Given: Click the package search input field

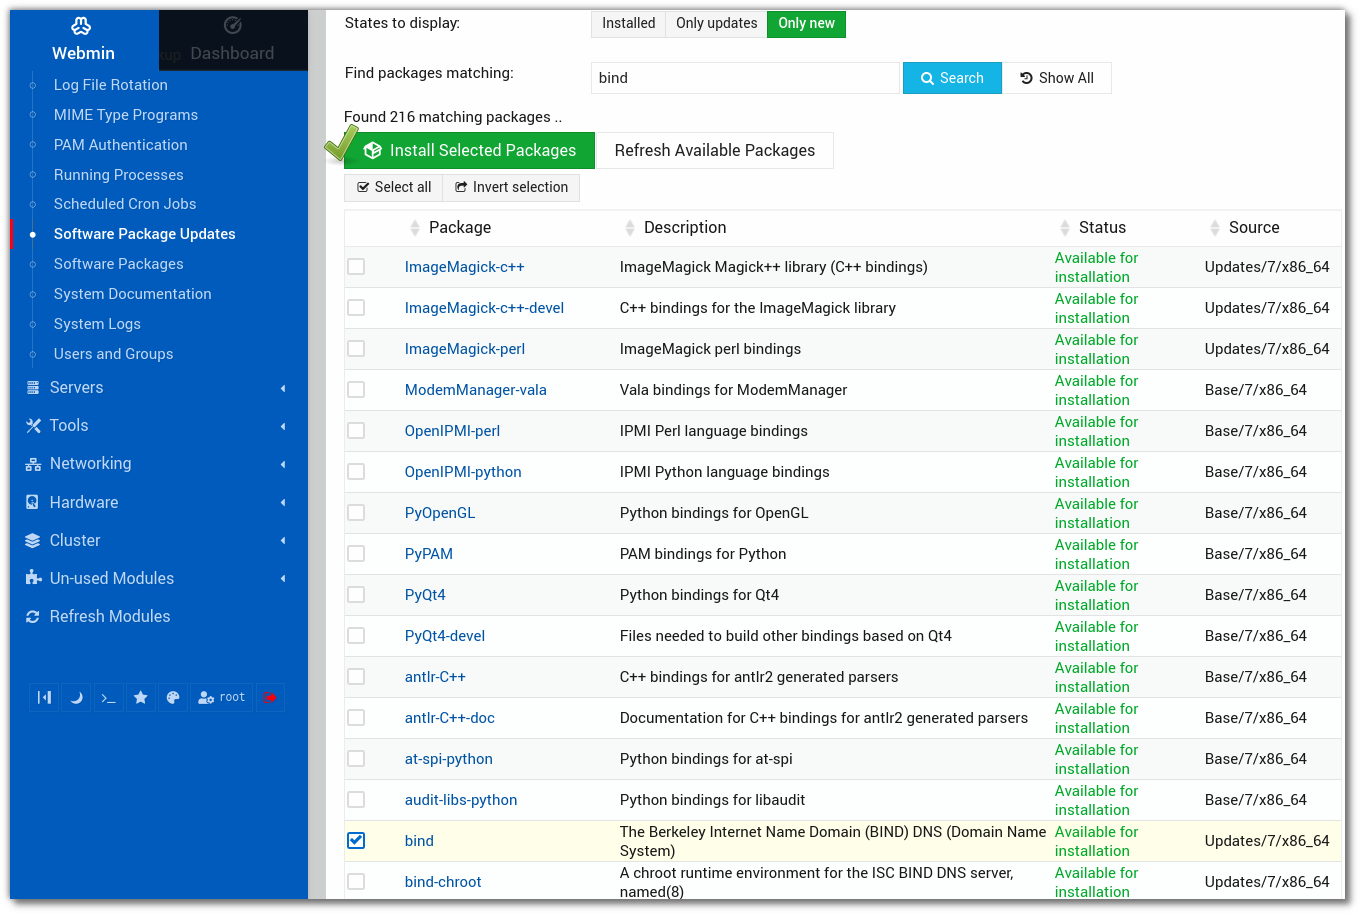Looking at the screenshot, I should [745, 78].
